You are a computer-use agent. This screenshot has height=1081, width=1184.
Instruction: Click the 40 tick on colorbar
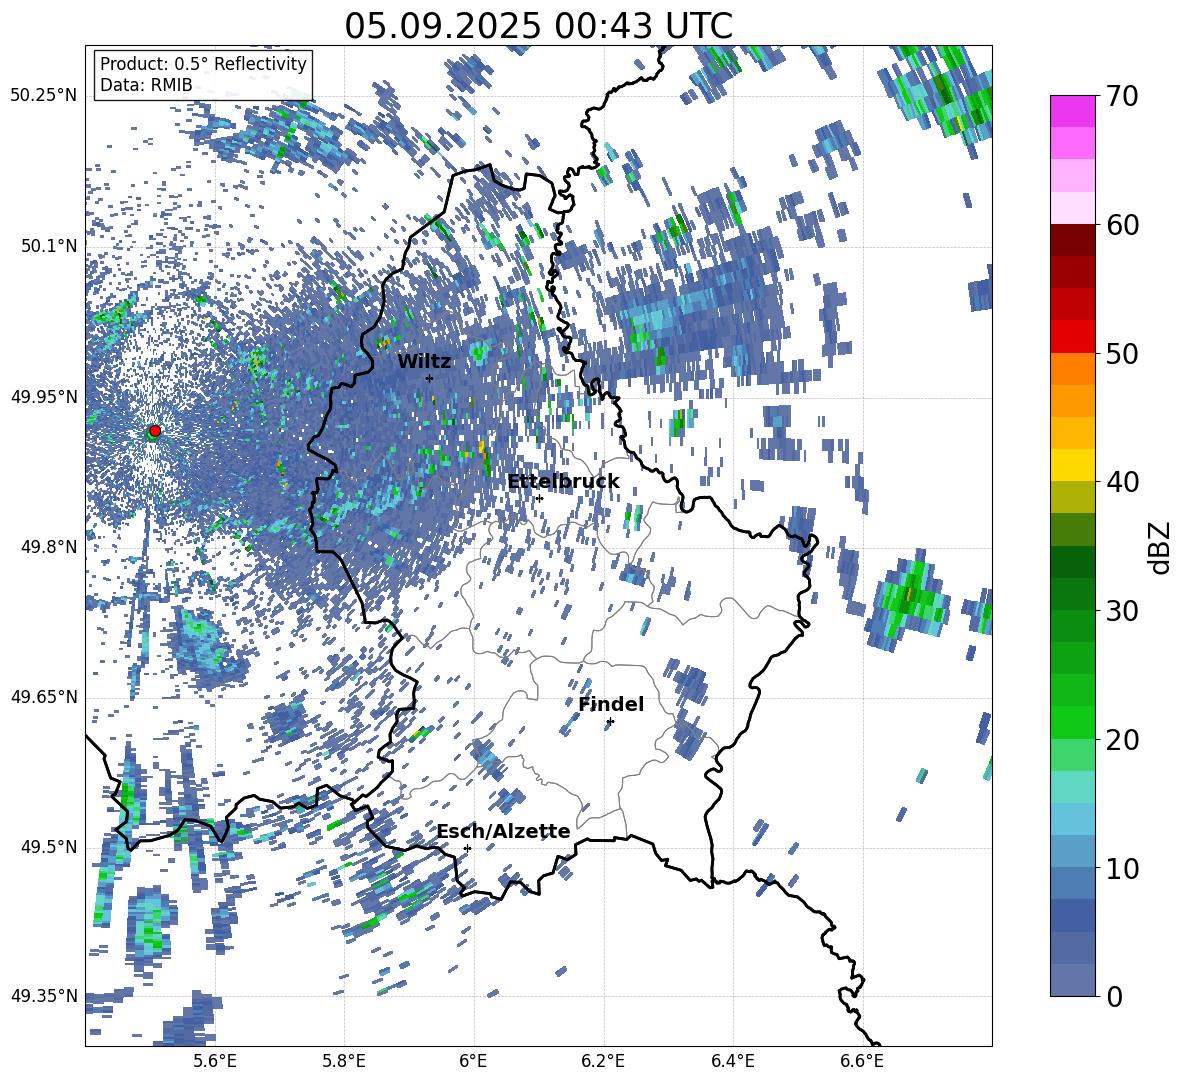coord(1122,482)
